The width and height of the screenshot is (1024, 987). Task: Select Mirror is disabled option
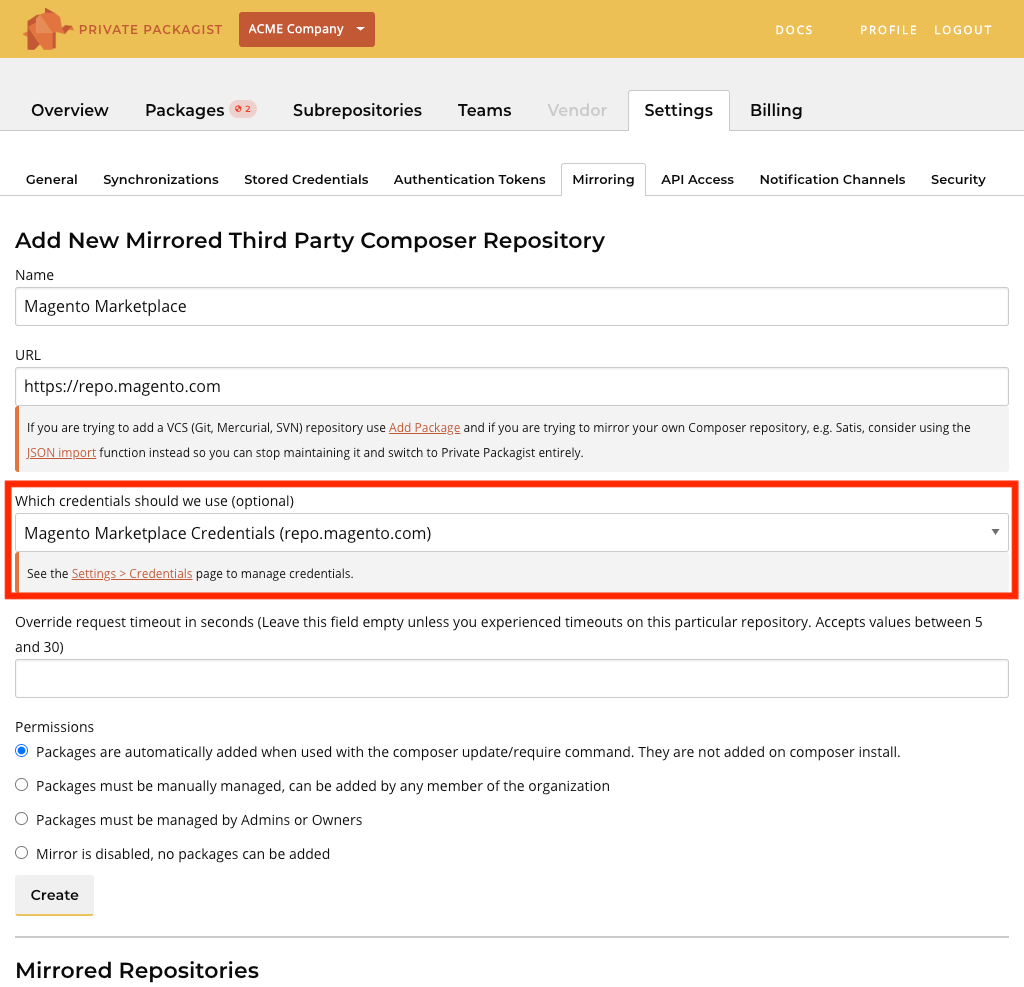(x=22, y=854)
